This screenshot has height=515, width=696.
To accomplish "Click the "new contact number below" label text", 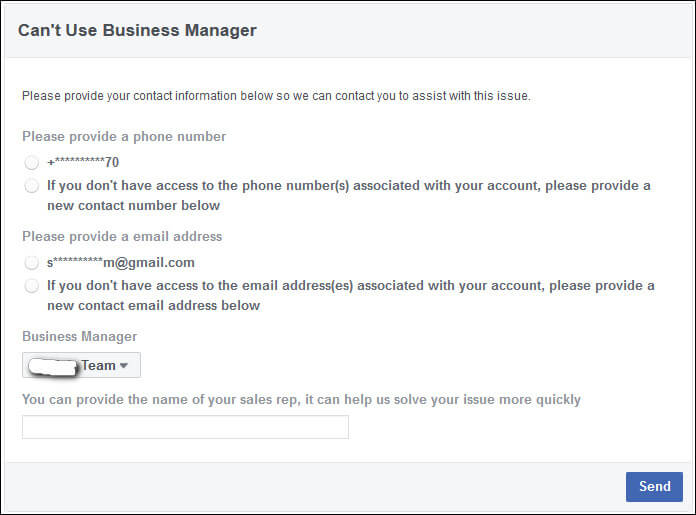I will tap(133, 205).
